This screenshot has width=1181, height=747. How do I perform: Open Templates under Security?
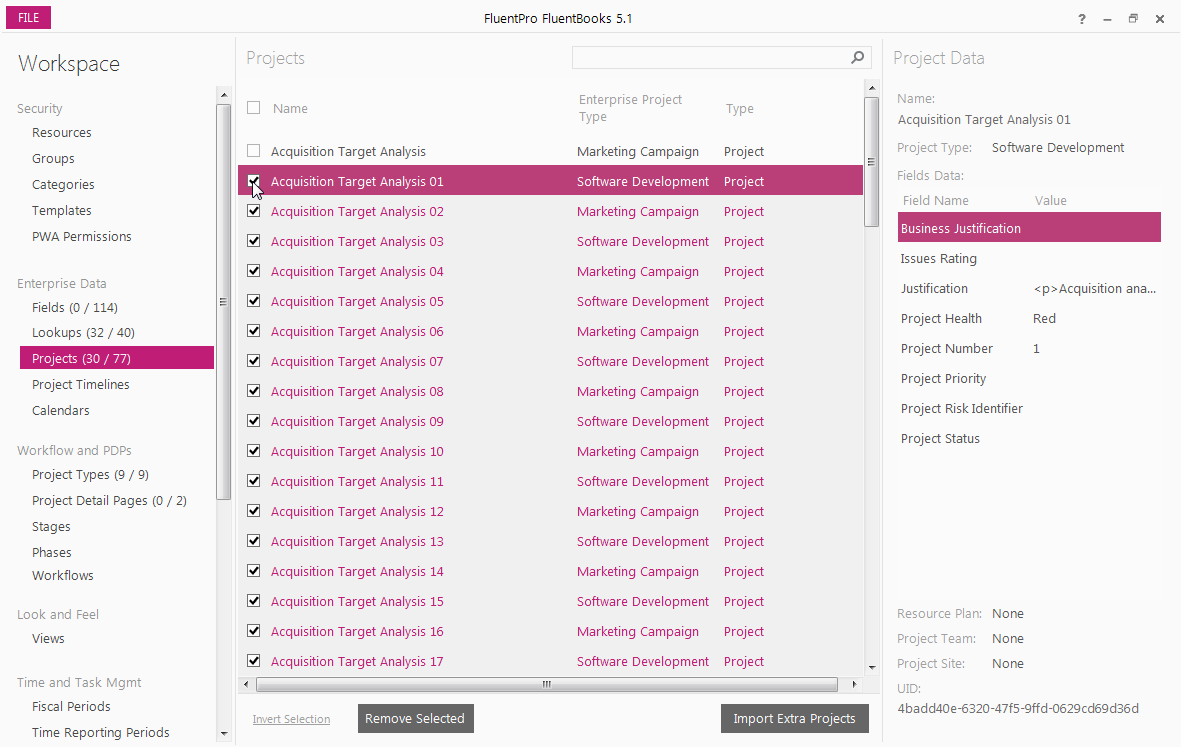coord(62,211)
